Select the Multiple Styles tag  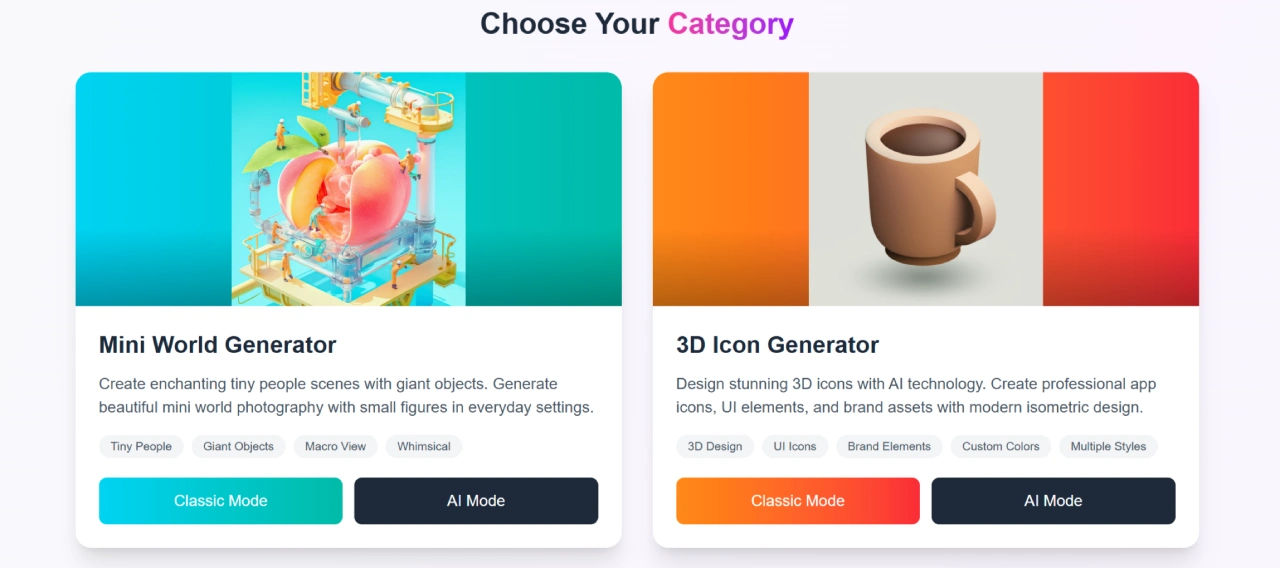(1108, 446)
